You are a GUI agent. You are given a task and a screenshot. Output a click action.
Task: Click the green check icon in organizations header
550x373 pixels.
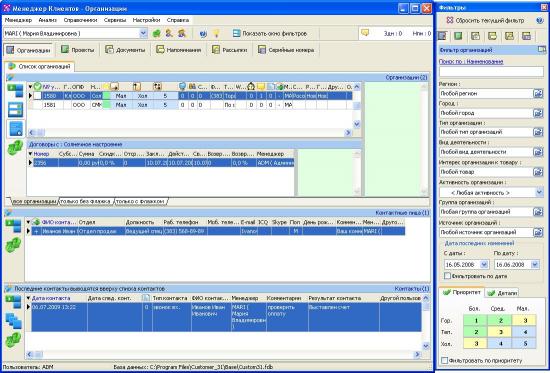click(x=37, y=86)
